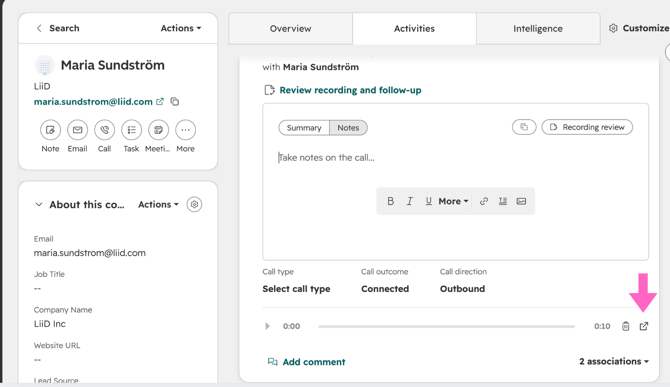Viewport: 670px width, 387px height.
Task: Select the Notes toggle option
Action: 348,128
